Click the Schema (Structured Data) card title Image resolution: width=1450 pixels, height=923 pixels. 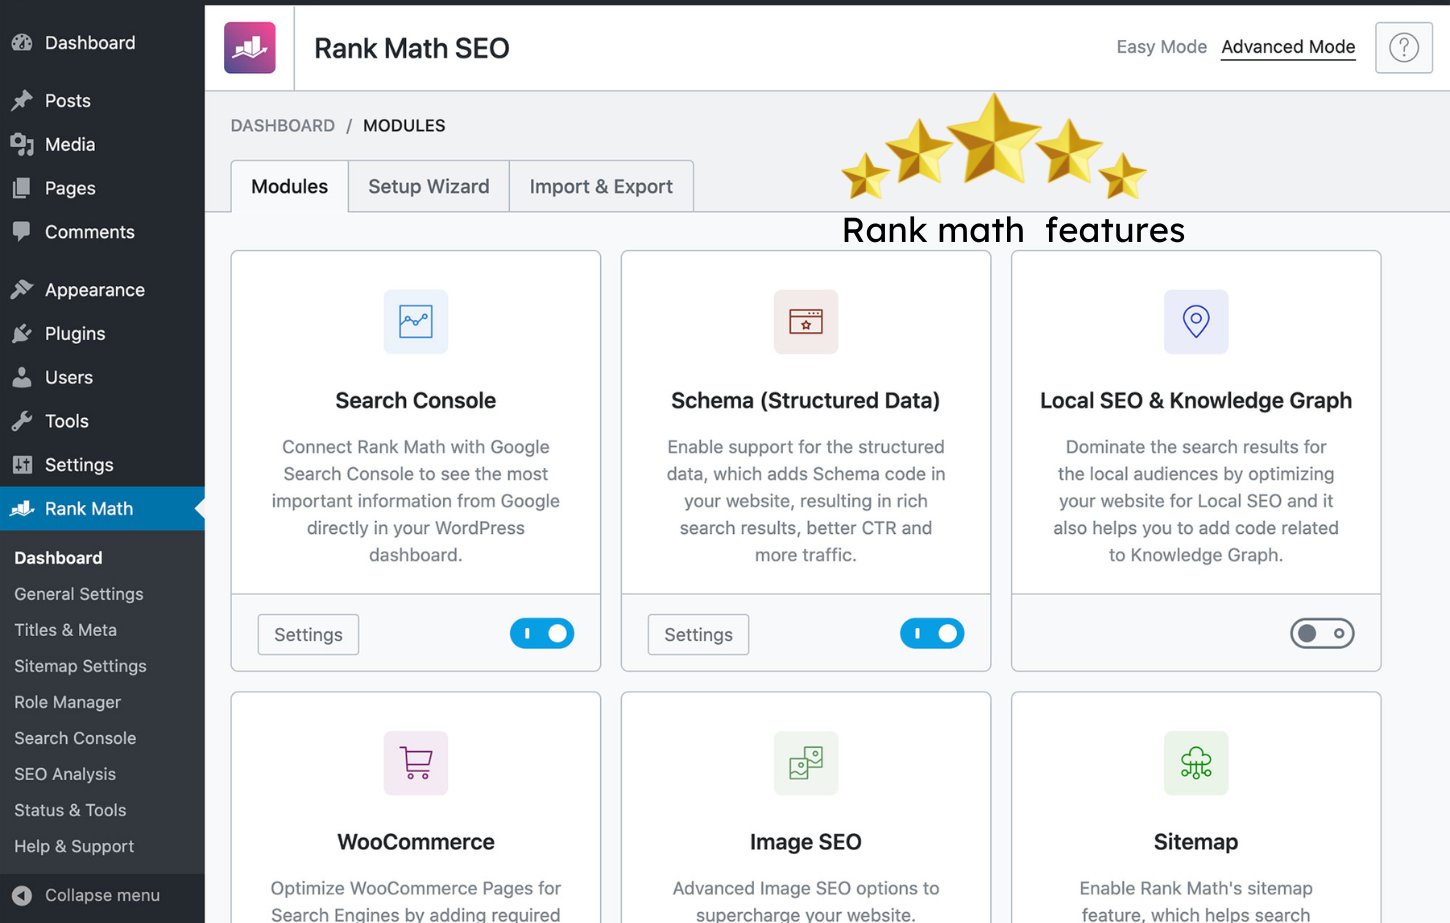click(x=805, y=400)
